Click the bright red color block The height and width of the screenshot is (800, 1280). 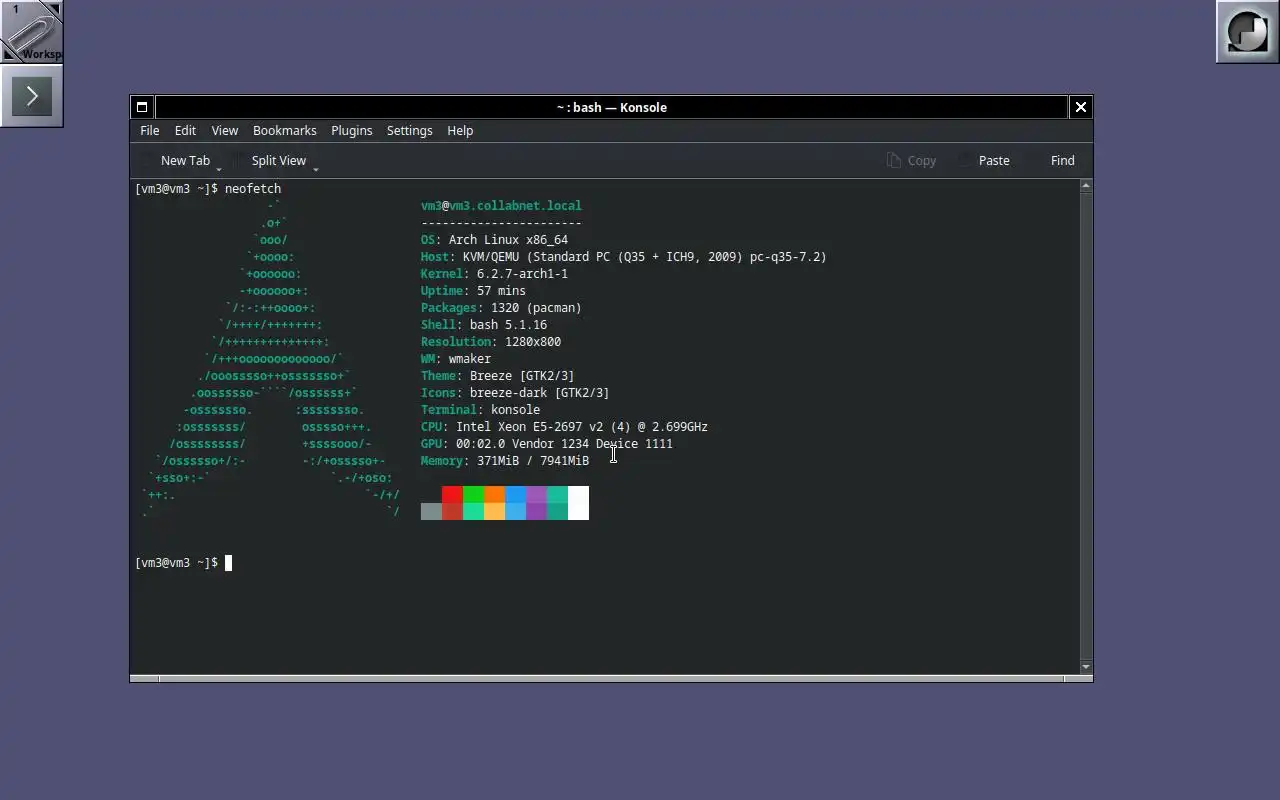[452, 495]
